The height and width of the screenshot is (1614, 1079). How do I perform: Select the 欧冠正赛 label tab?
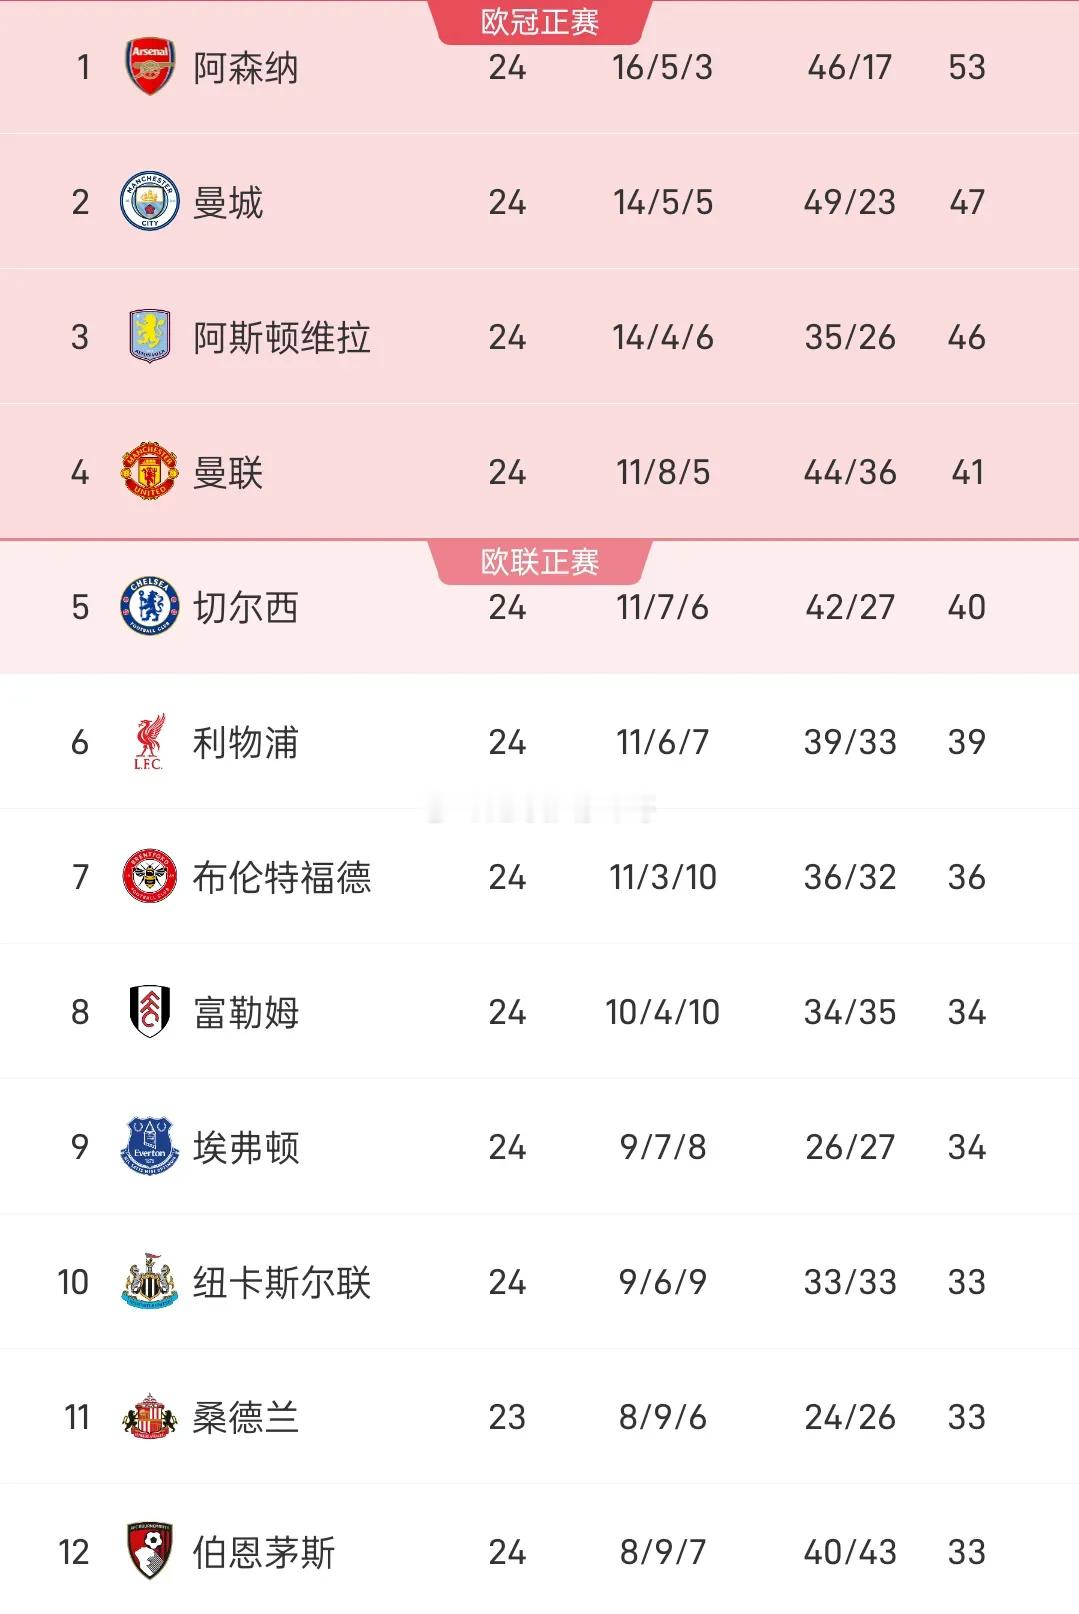(540, 22)
